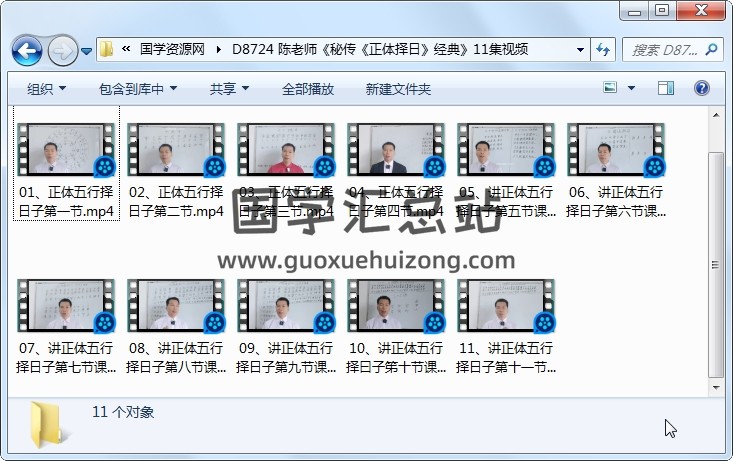This screenshot has height=461, width=733.
Task: Click the scrollbar down arrow
Action: [x=716, y=388]
